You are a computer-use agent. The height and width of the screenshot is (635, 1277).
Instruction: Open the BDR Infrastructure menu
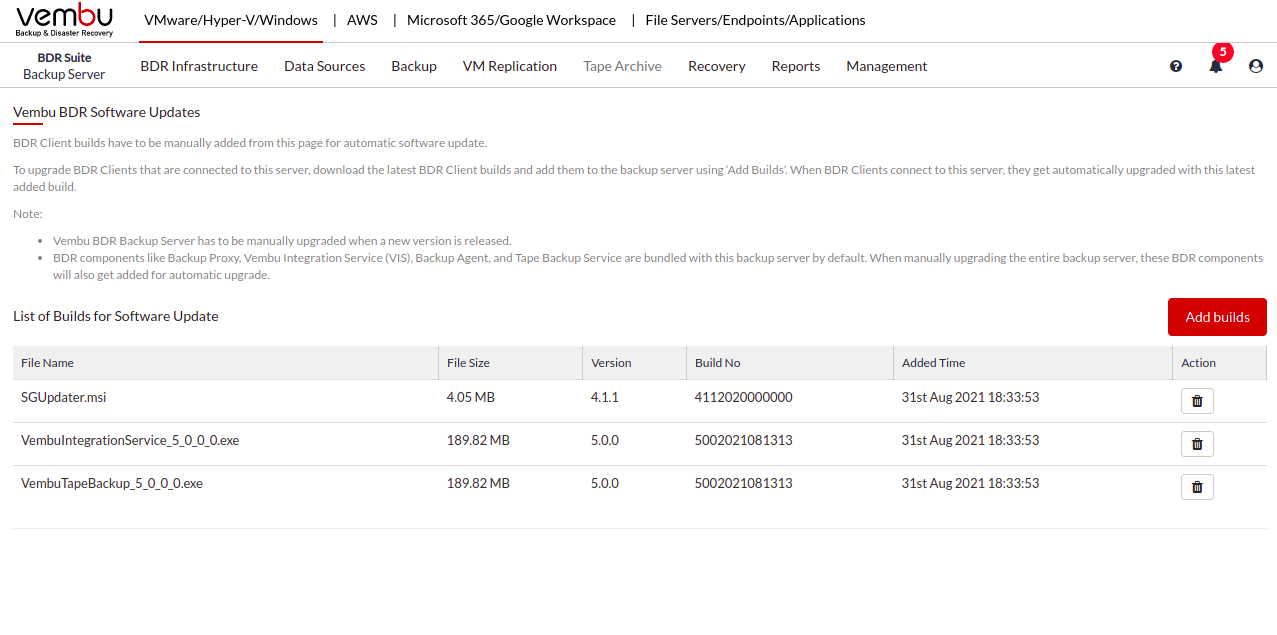click(199, 66)
